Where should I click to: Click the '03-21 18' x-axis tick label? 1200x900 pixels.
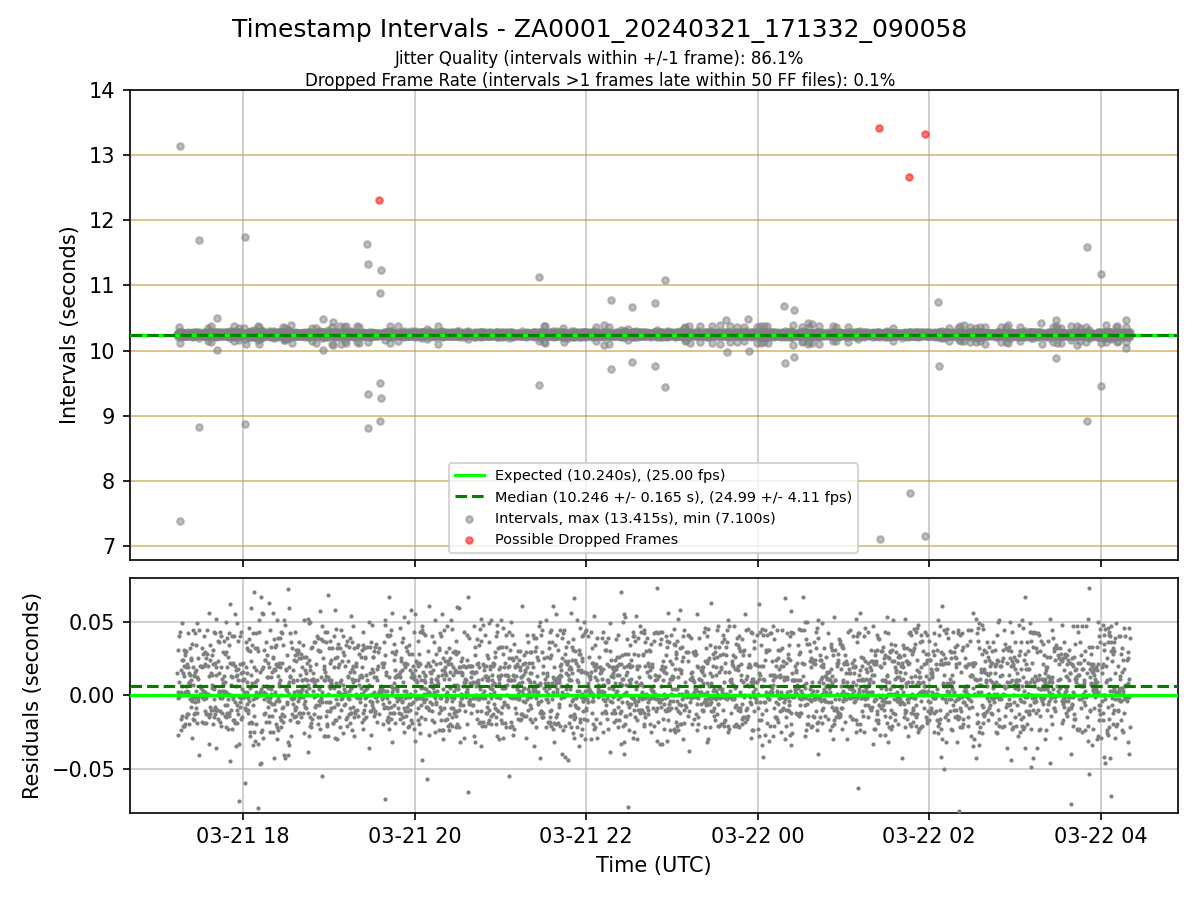[243, 837]
